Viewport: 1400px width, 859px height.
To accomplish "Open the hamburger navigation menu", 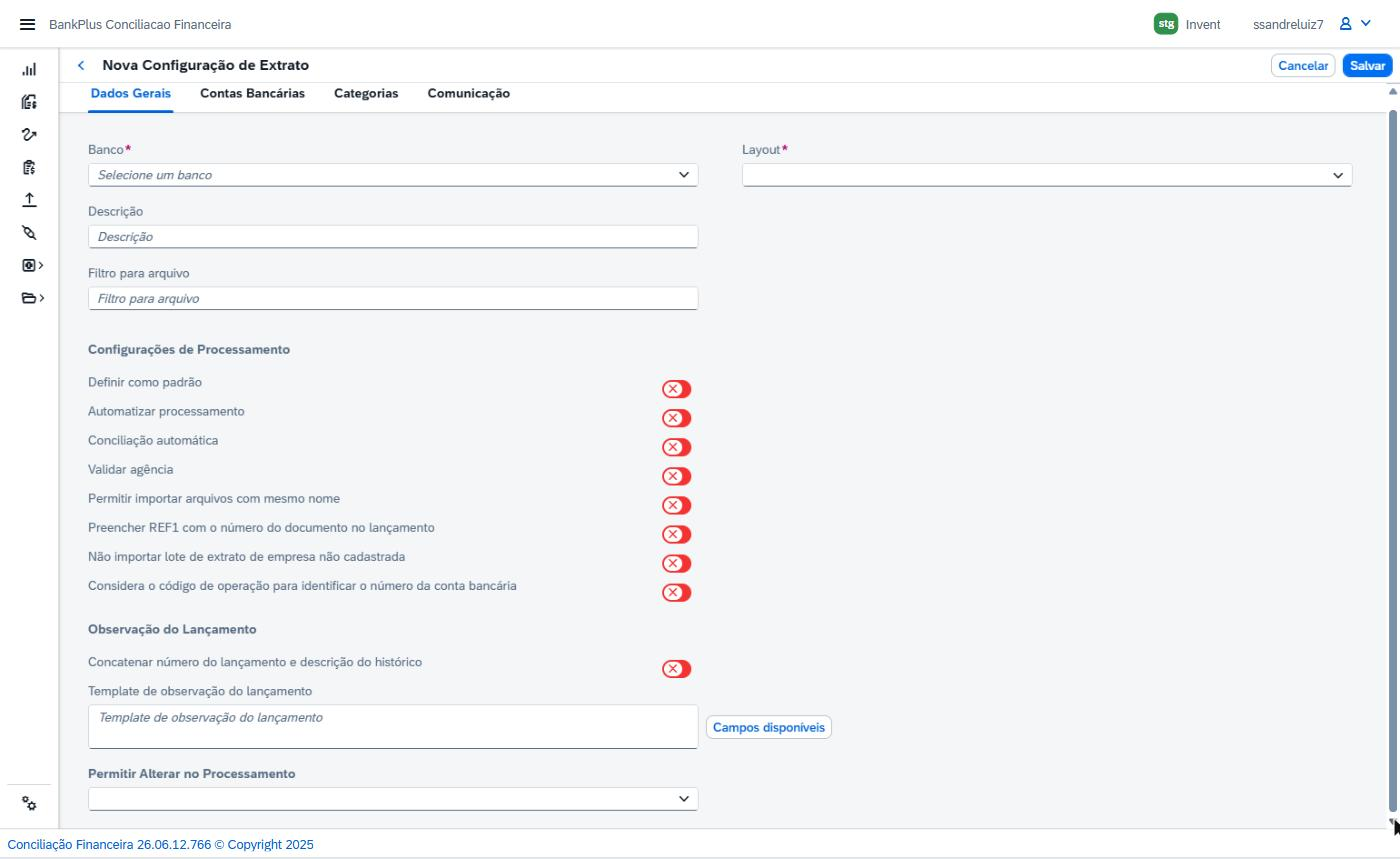I will [x=27, y=24].
